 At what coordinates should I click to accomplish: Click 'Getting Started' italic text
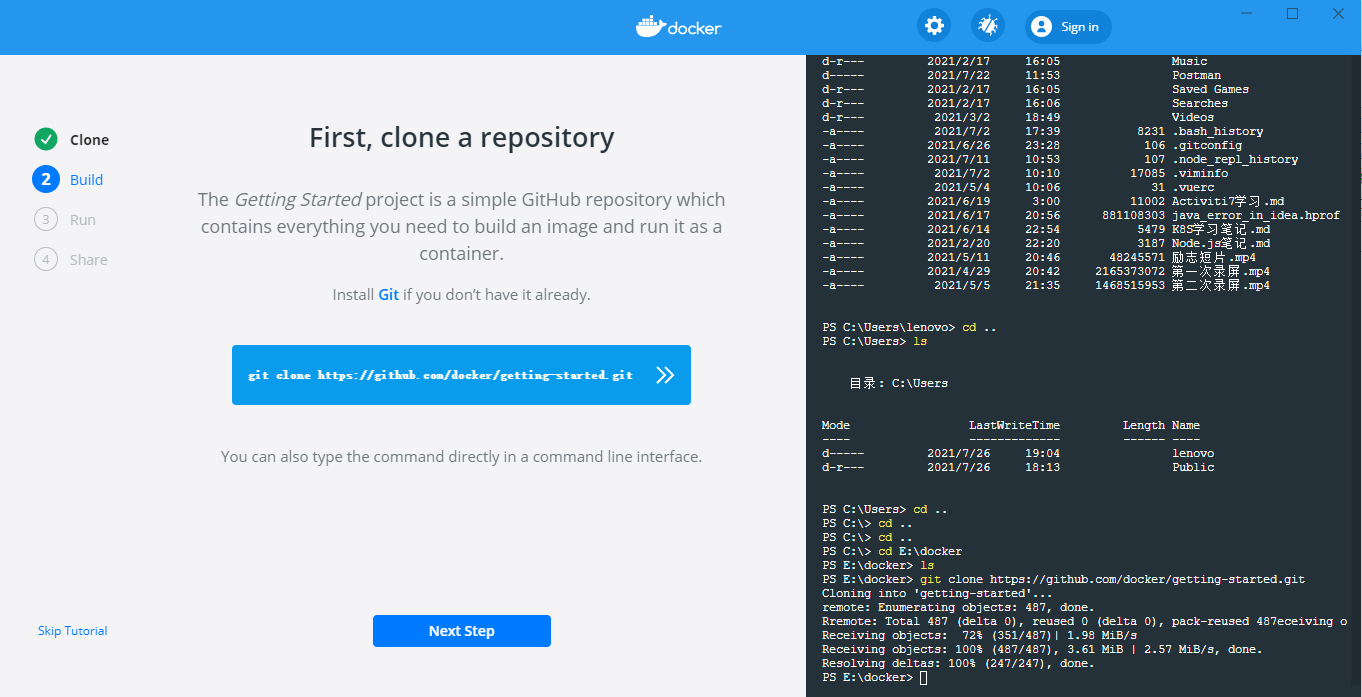(297, 200)
